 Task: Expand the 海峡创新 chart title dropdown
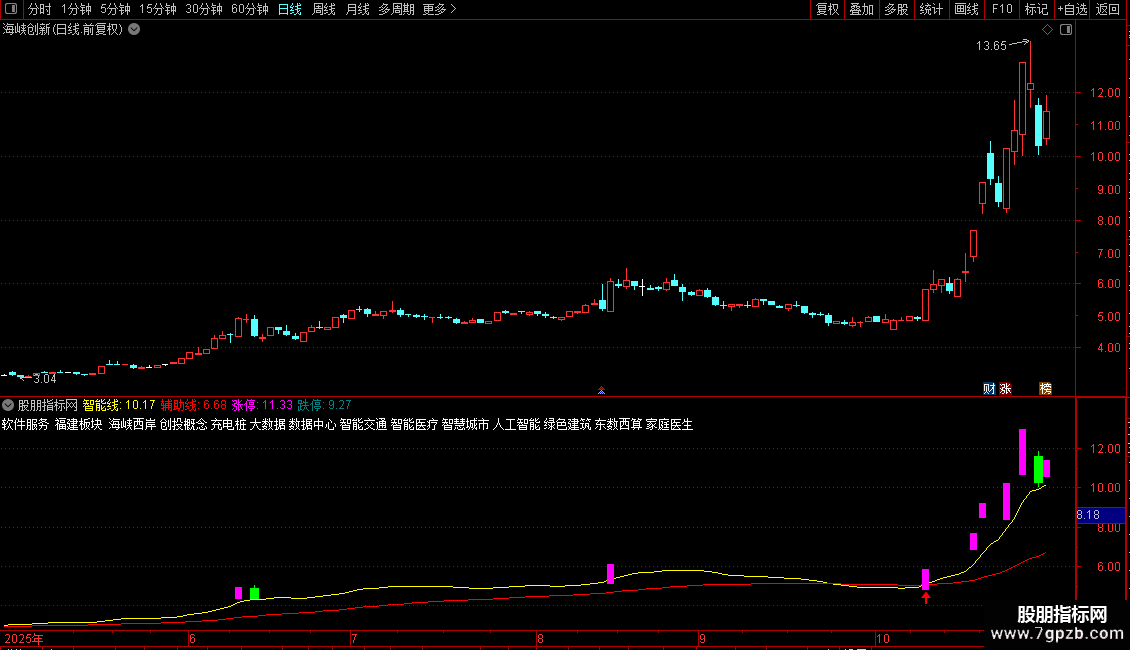click(134, 30)
